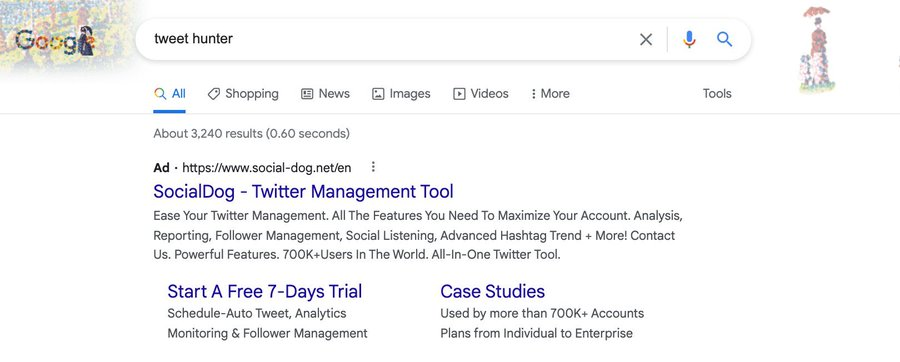Click the Images tab picture icon
The width and height of the screenshot is (900, 362).
(x=378, y=94)
